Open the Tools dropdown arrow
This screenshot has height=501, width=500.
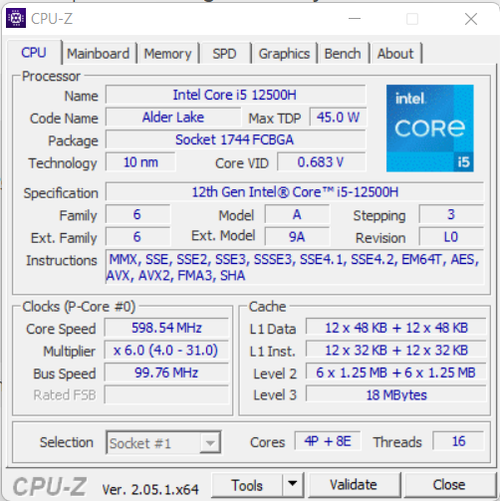click(x=293, y=485)
